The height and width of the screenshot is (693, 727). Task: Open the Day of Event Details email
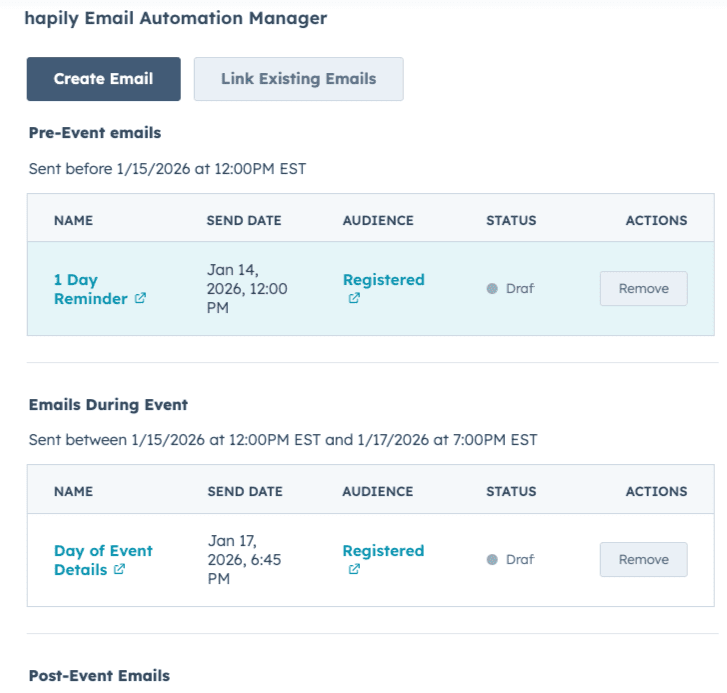pyautogui.click(x=102, y=560)
